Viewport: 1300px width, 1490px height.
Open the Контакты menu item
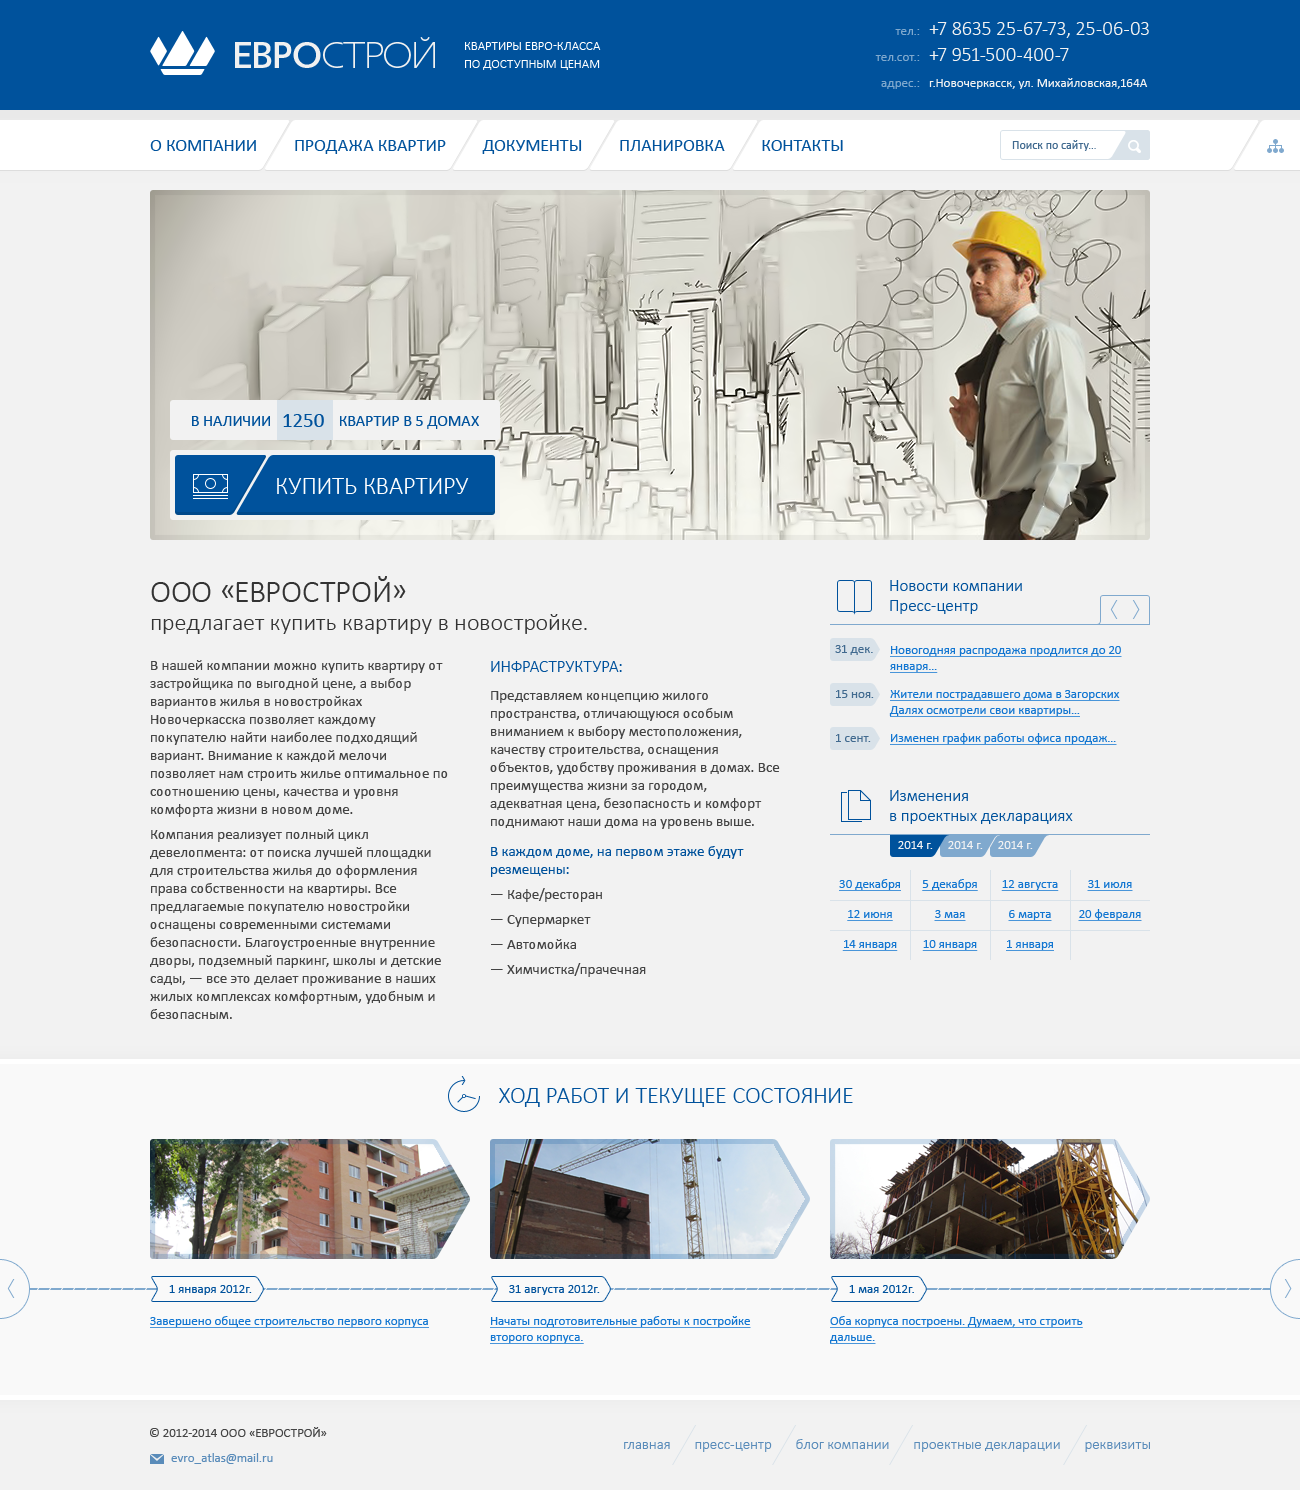coord(802,146)
